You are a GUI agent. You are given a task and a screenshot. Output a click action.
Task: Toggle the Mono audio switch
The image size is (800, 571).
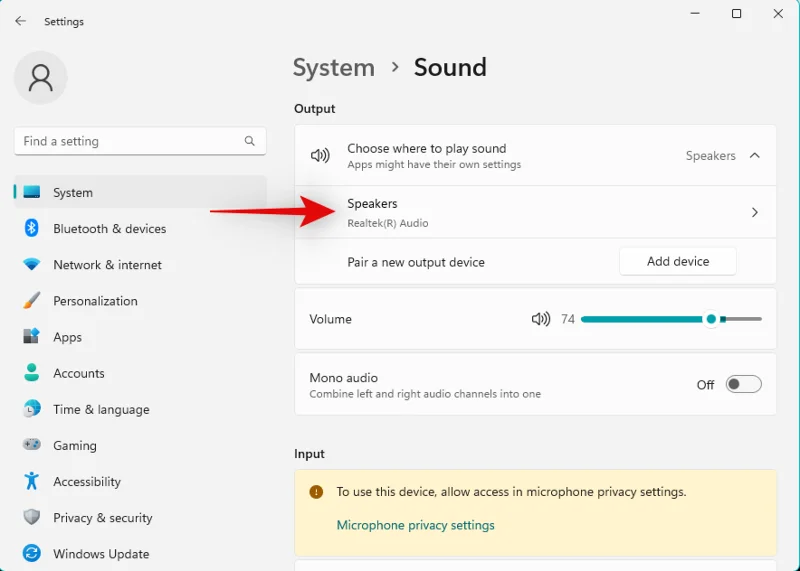pyautogui.click(x=743, y=384)
